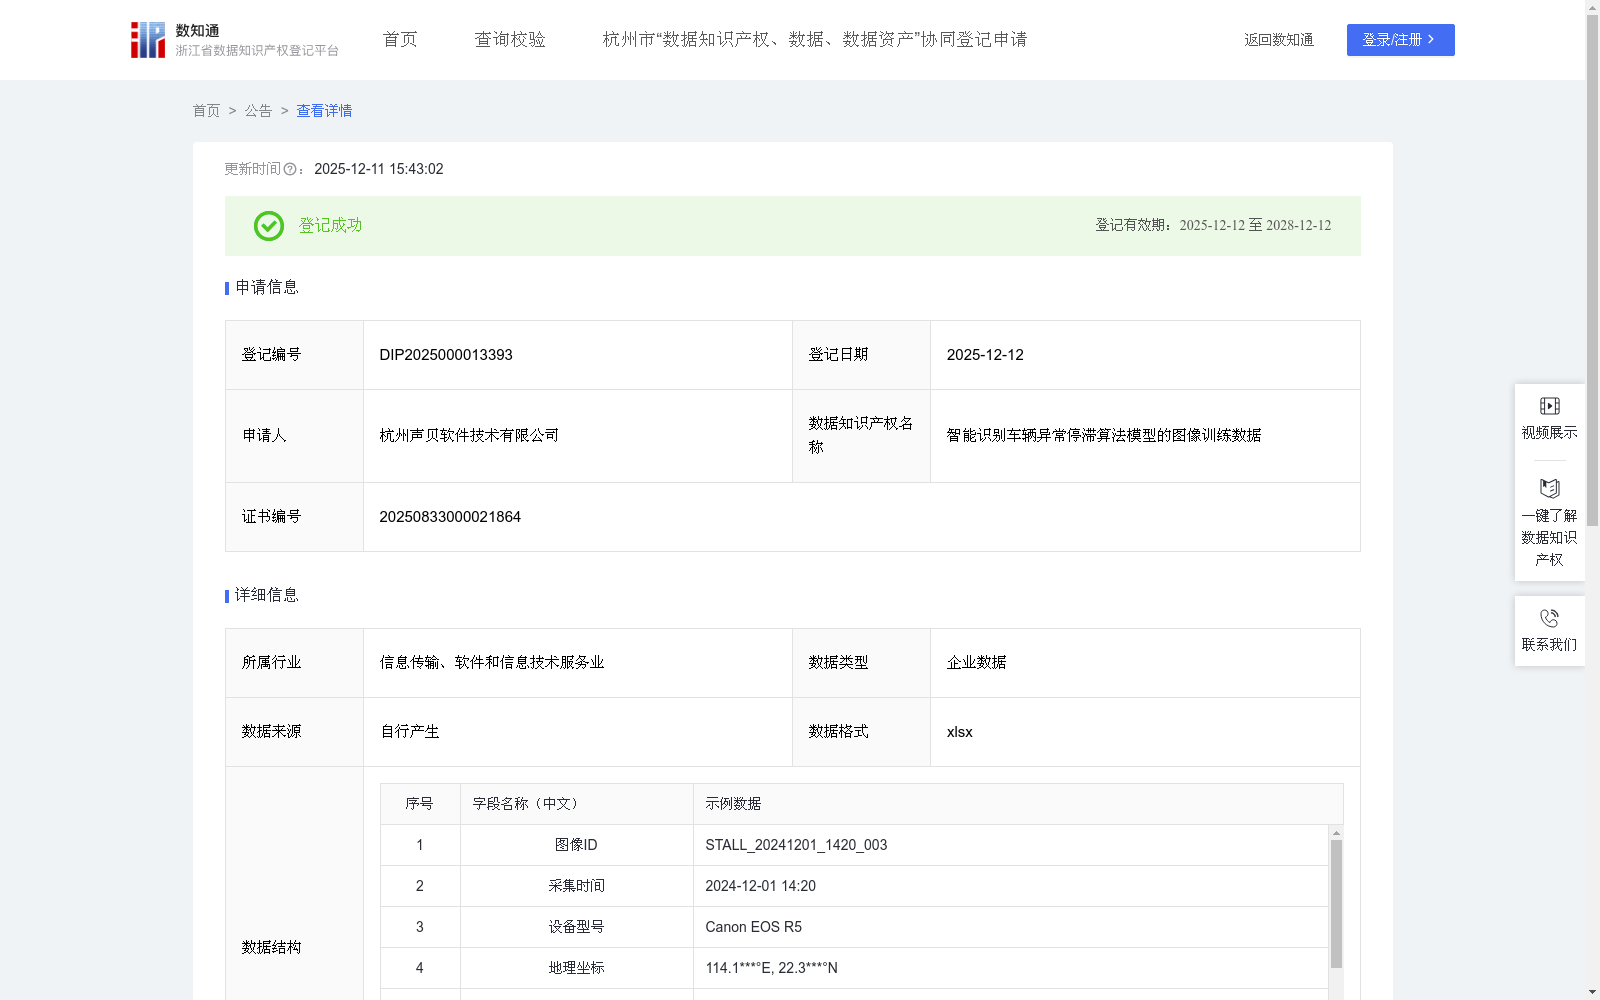Click the 智能识别车辆异常停滞算法模型 title text
Screen dimensions: 1600x1000
coord(1104,435)
